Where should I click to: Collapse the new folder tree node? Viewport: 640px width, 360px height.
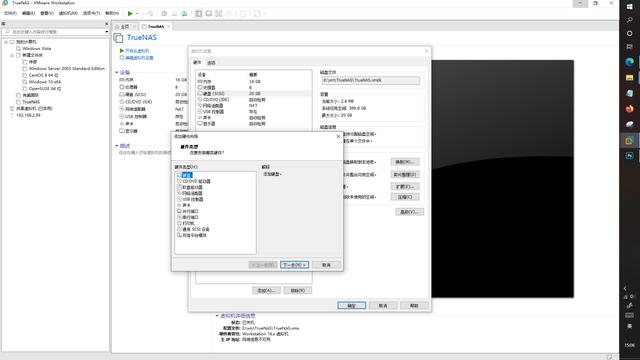point(12,55)
